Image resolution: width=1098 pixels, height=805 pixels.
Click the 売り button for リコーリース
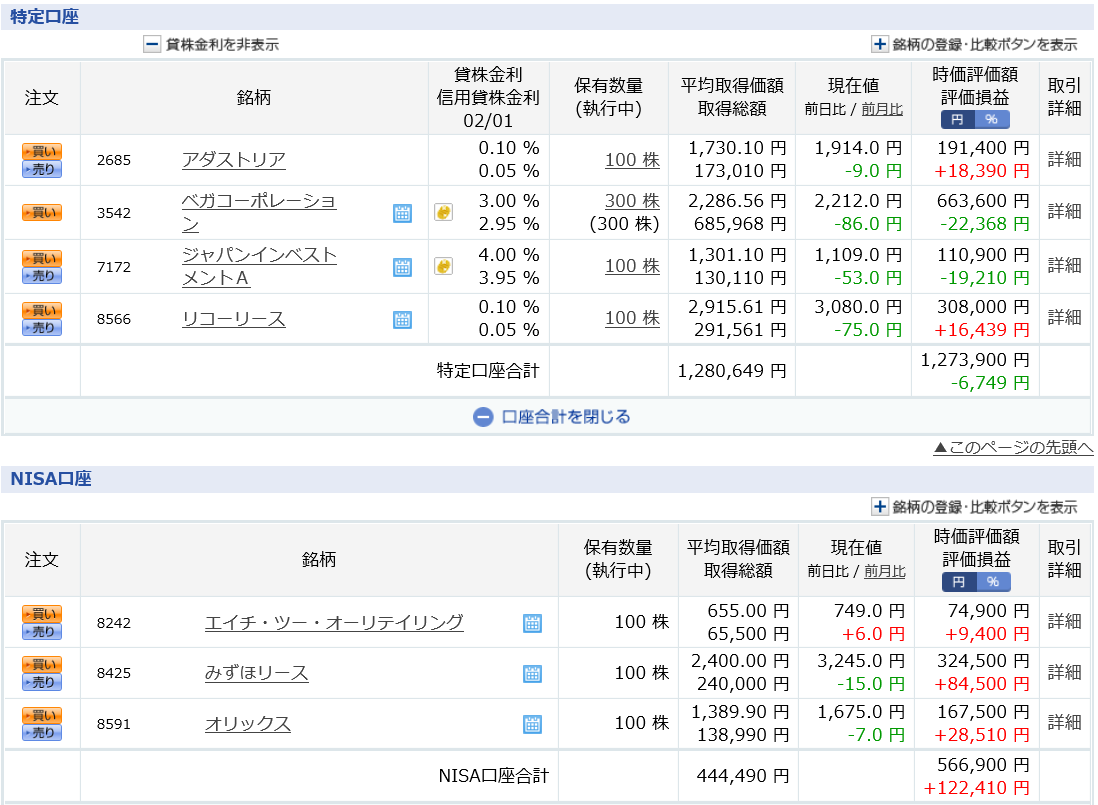42,328
